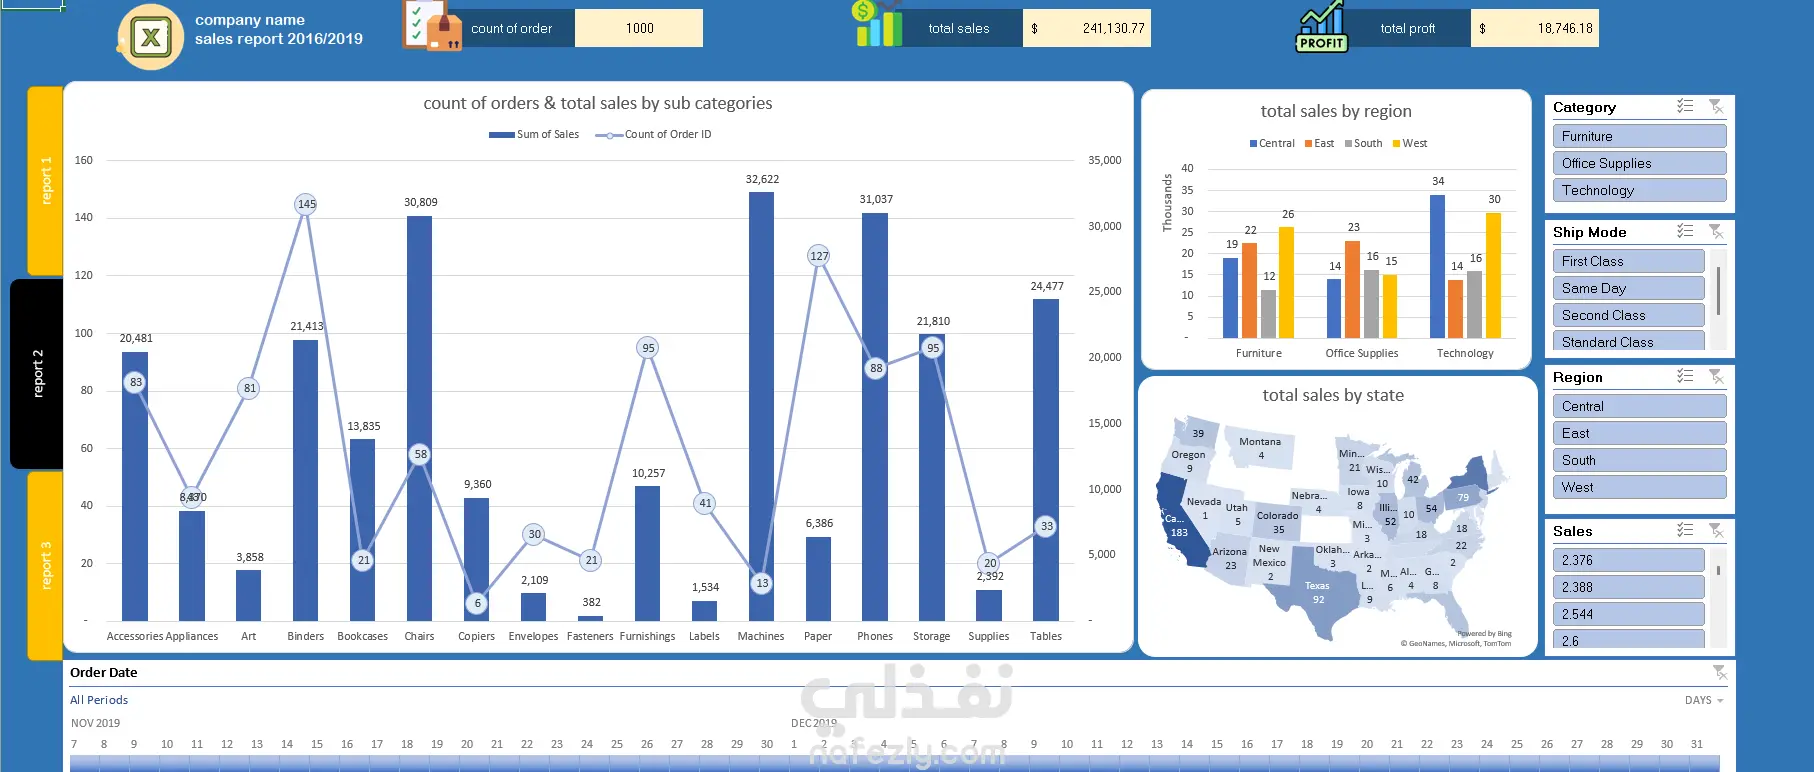Select First Class ship mode
This screenshot has width=1814, height=772.
(1628, 261)
